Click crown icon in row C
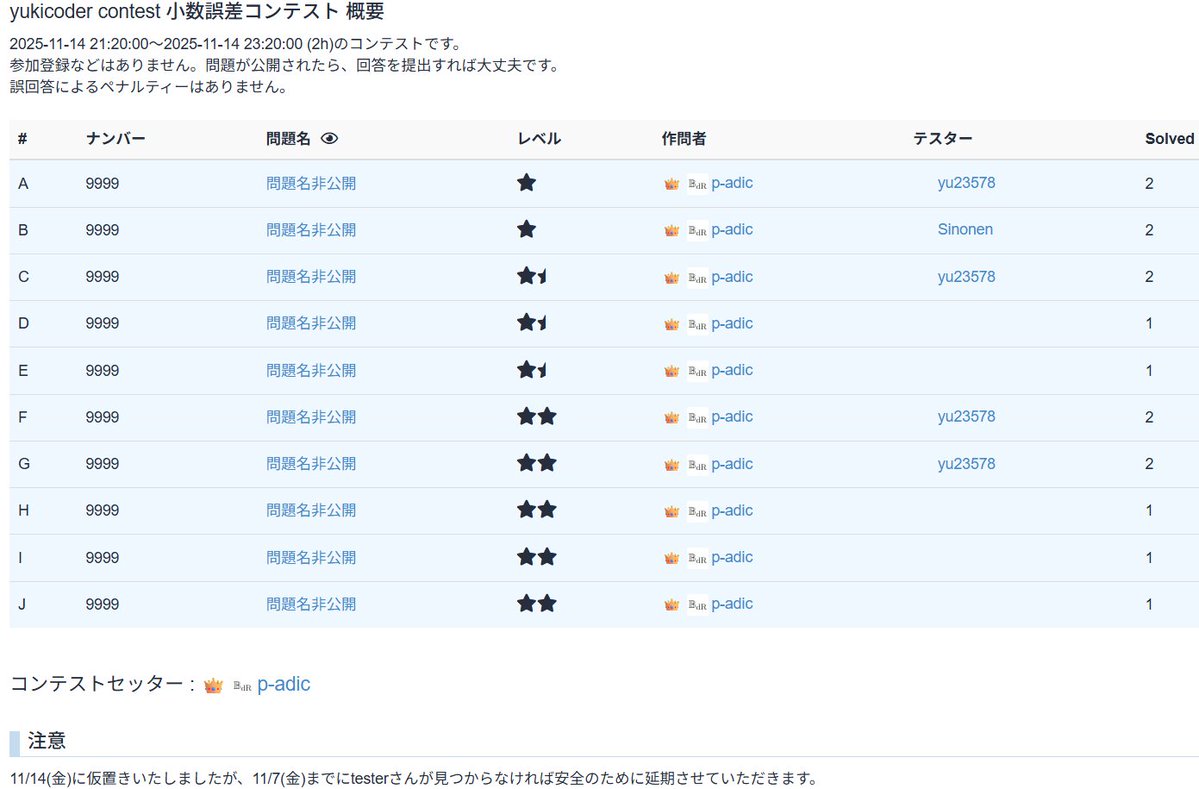The width and height of the screenshot is (1199, 789). 671,278
